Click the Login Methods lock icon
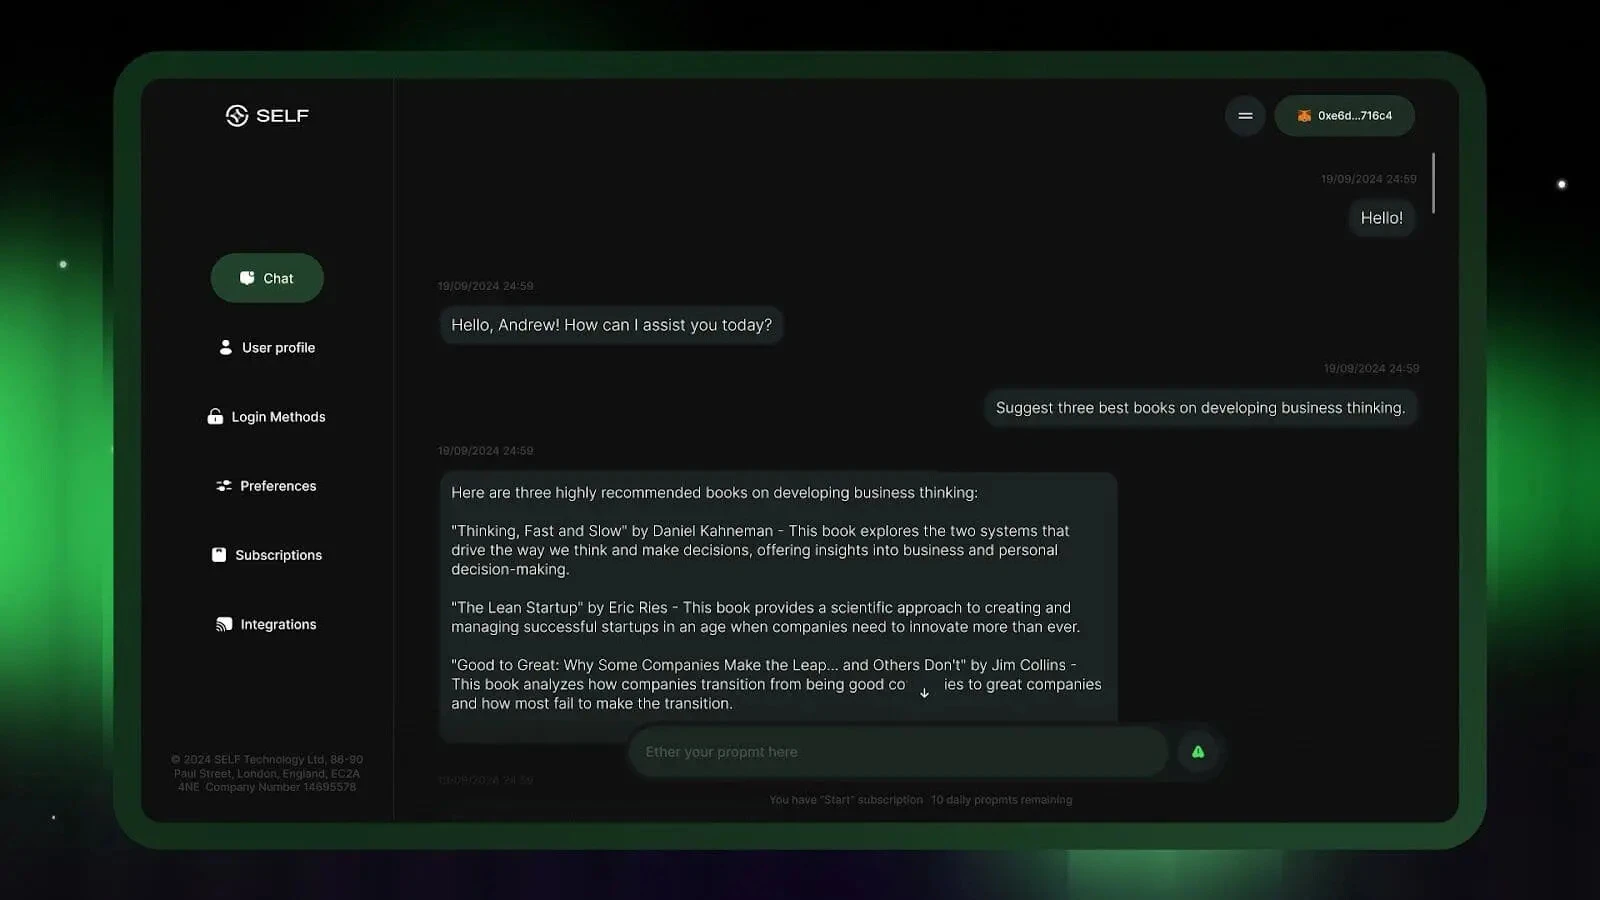This screenshot has height=900, width=1600. [x=215, y=416]
